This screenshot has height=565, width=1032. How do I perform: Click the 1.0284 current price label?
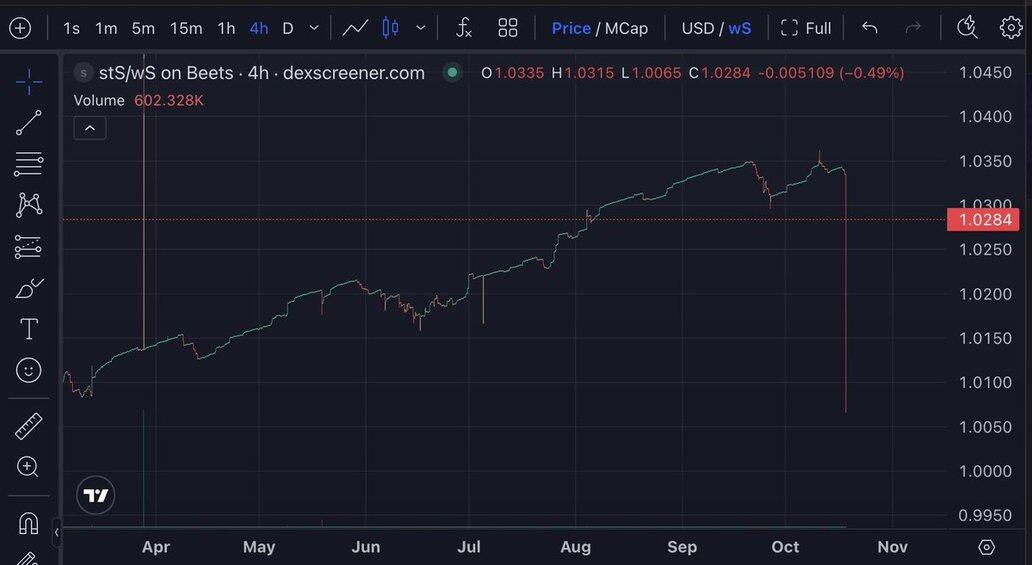click(x=984, y=220)
